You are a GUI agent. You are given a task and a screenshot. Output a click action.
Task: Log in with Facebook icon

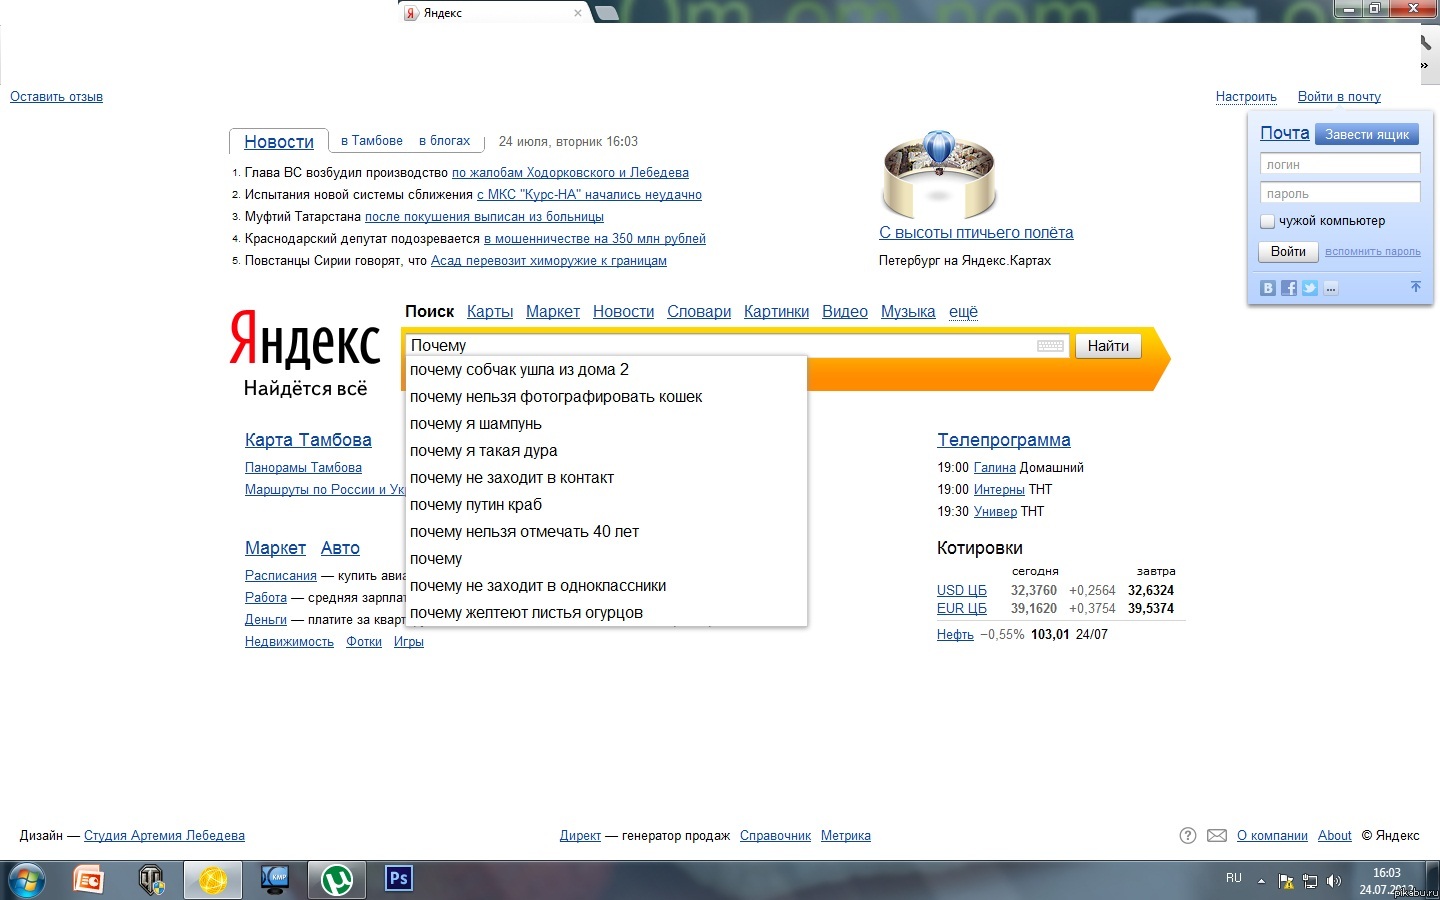tap(1289, 288)
